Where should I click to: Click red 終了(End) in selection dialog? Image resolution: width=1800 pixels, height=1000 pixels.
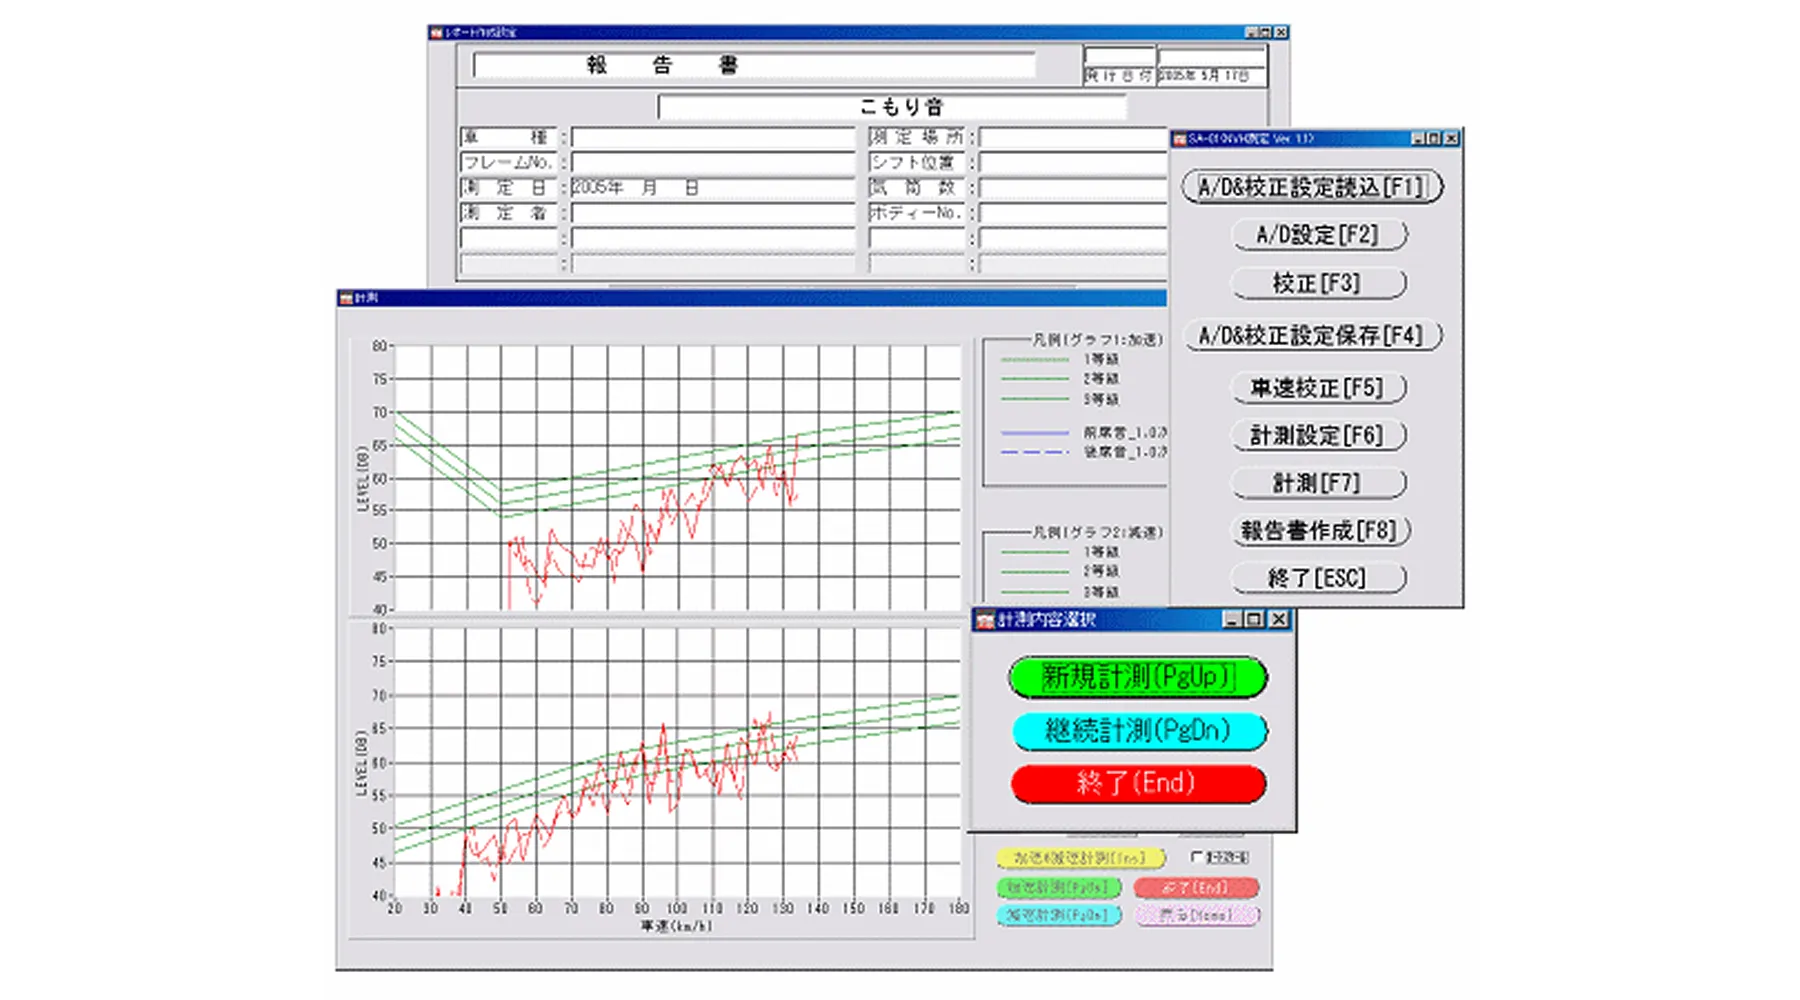click(x=1138, y=783)
